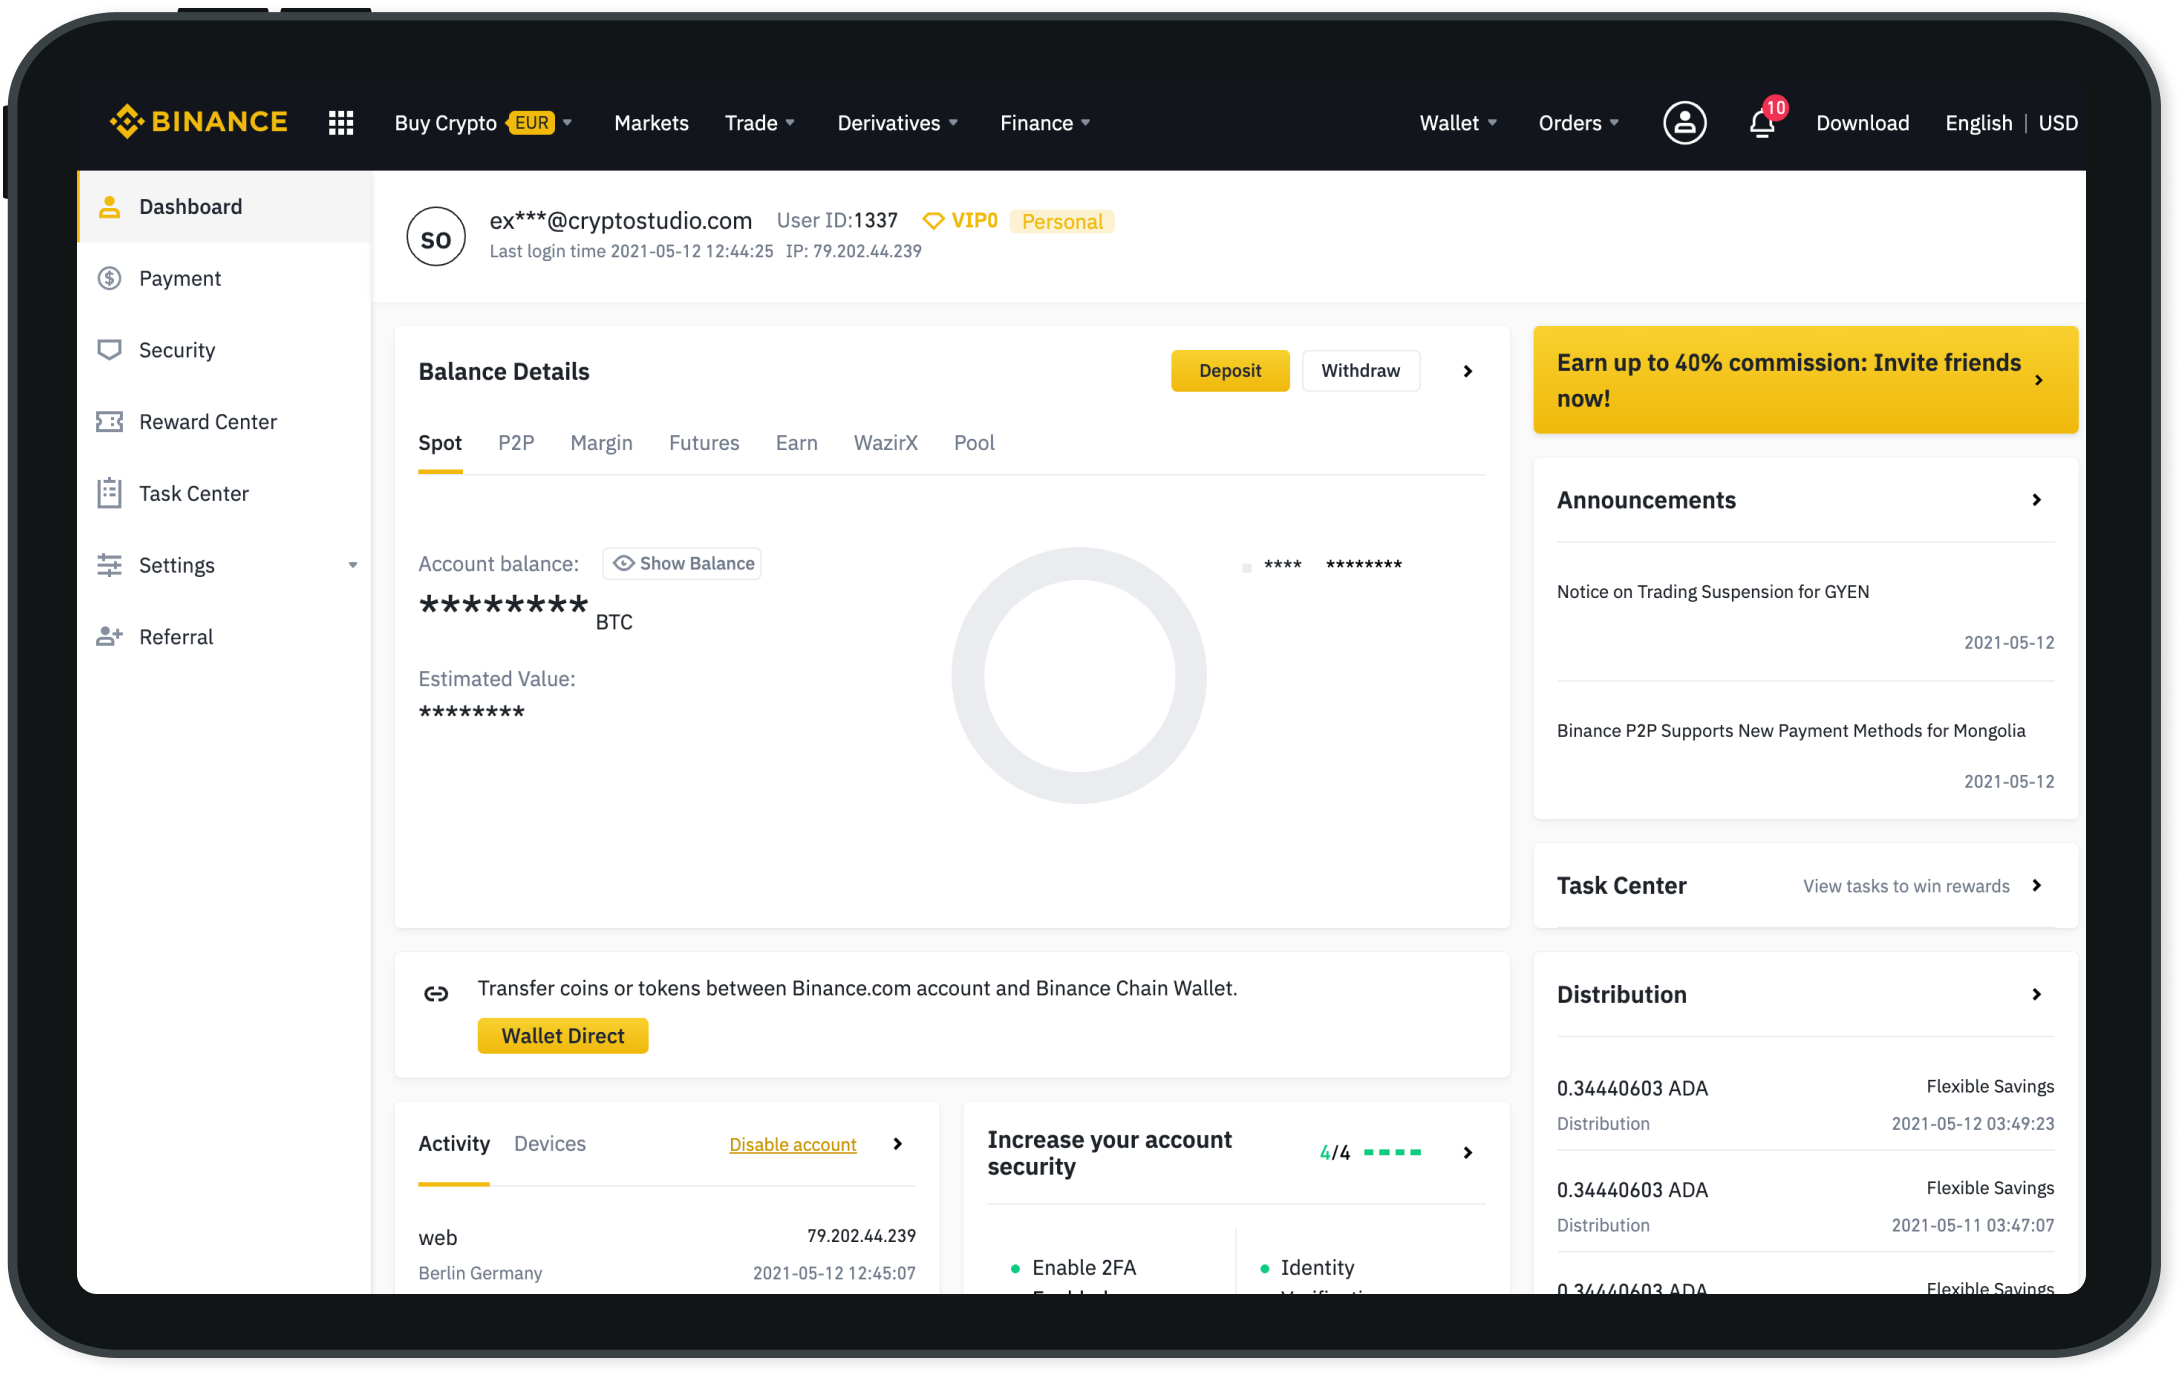Click the grid apps menu icon
Viewport: 2184px width, 1376px height.
click(x=341, y=122)
